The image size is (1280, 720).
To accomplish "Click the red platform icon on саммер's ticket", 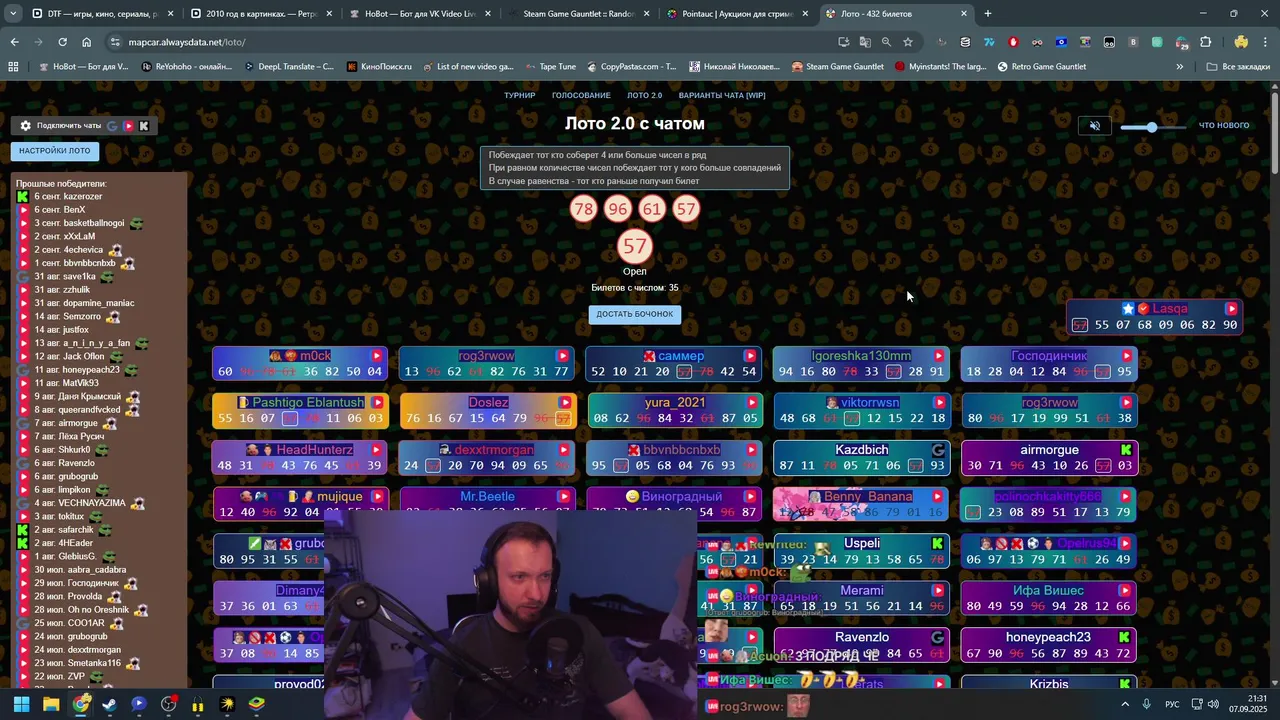I will click(750, 356).
